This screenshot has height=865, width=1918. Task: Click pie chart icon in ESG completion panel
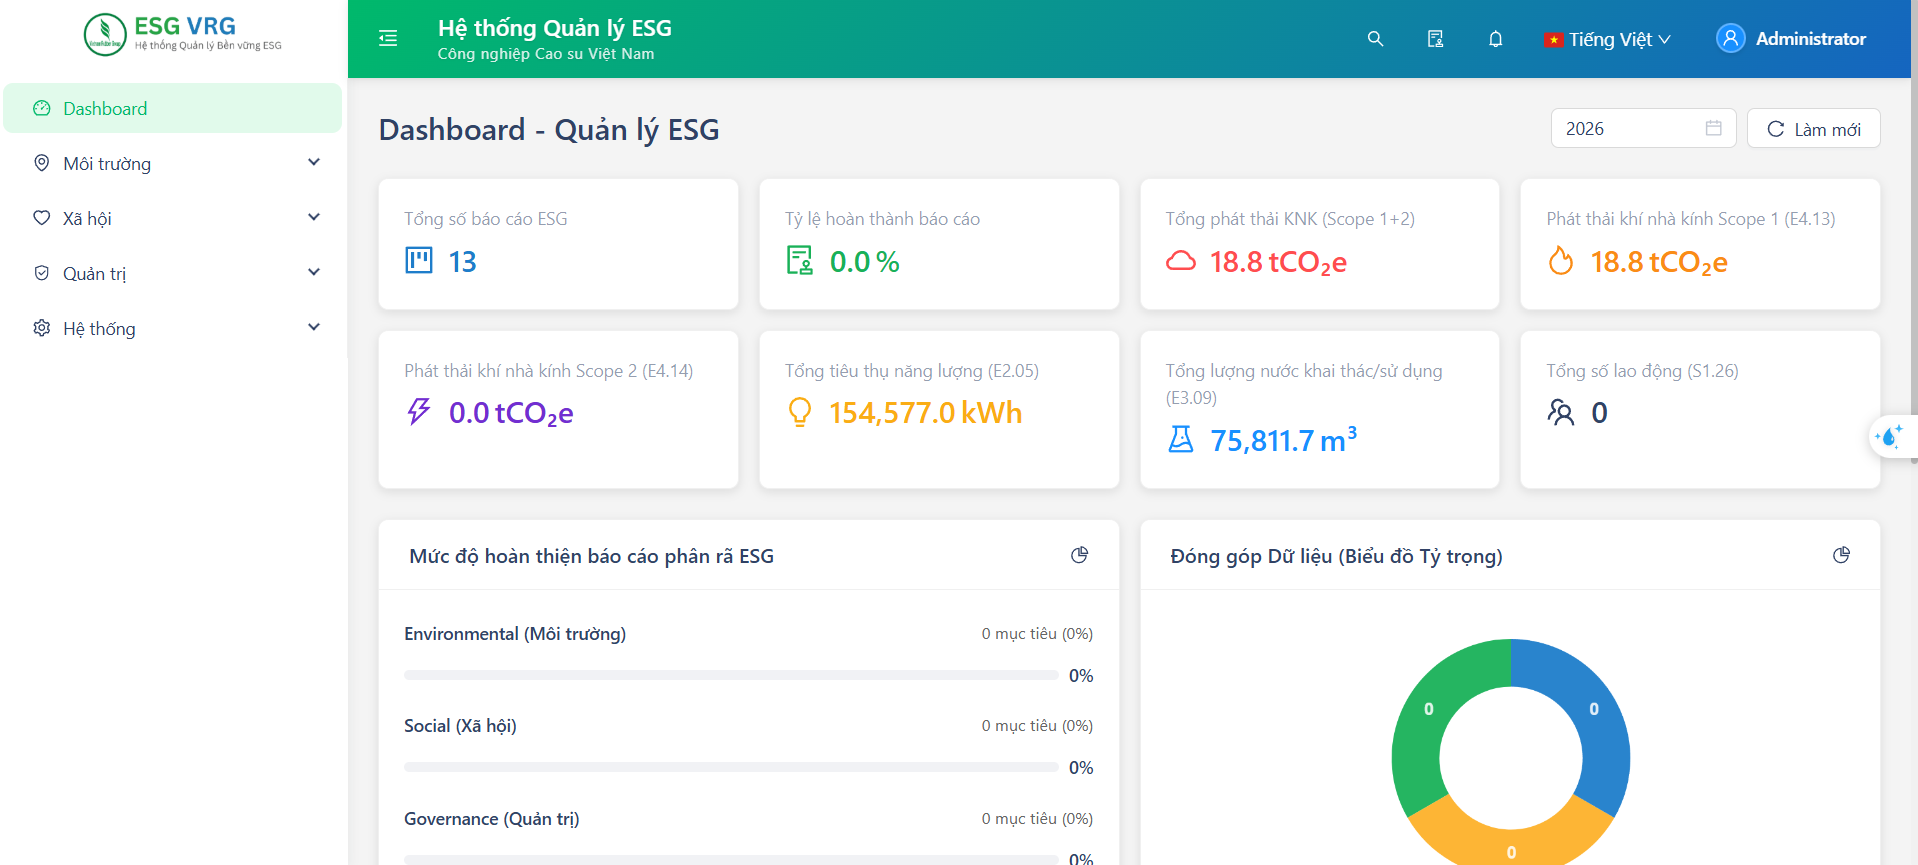click(x=1079, y=555)
